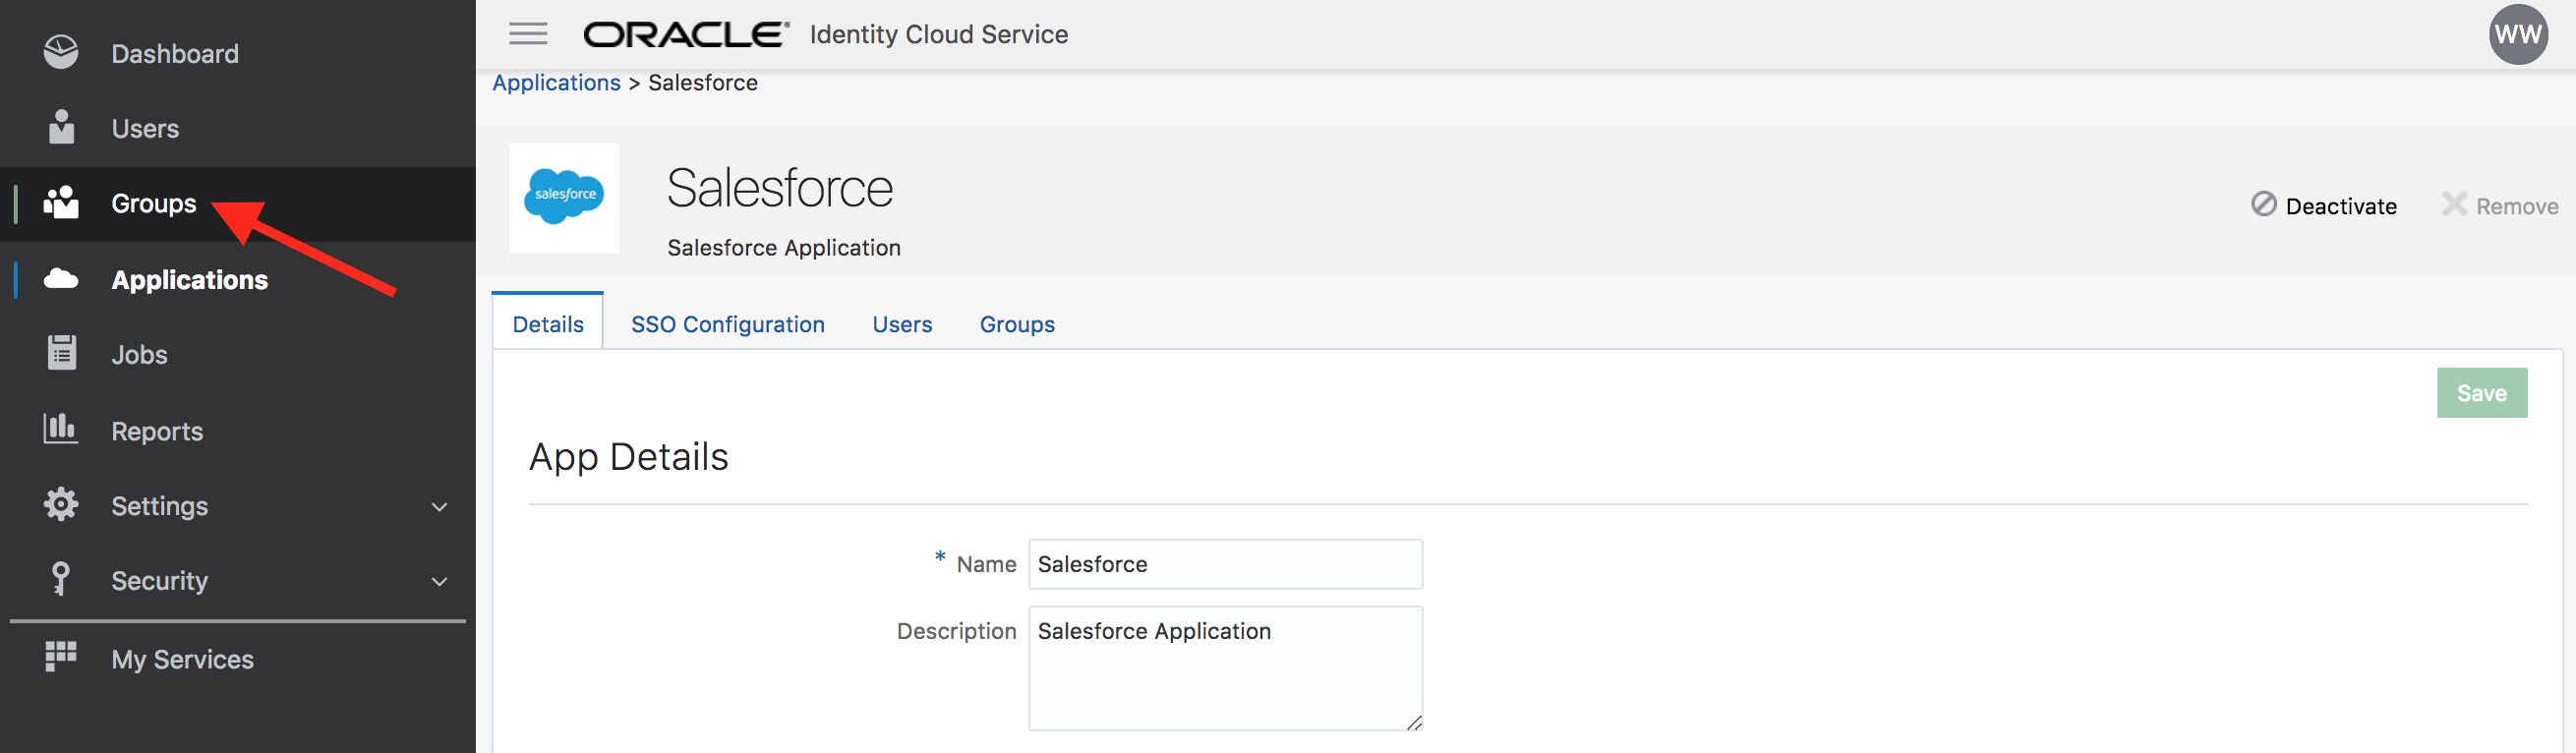The image size is (2576, 753).
Task: Open Dashboard in the sidebar
Action: click(175, 54)
